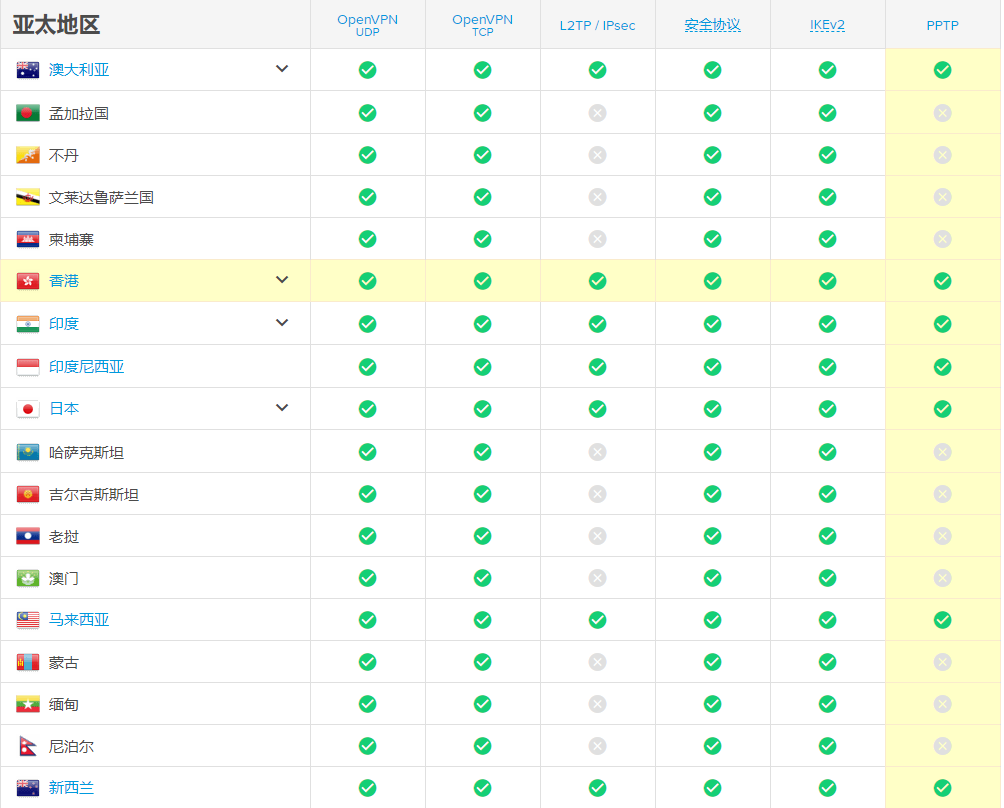Click the Bangladesh flag icon next to 孟加拉国
This screenshot has height=808, width=1004.
[x=28, y=113]
